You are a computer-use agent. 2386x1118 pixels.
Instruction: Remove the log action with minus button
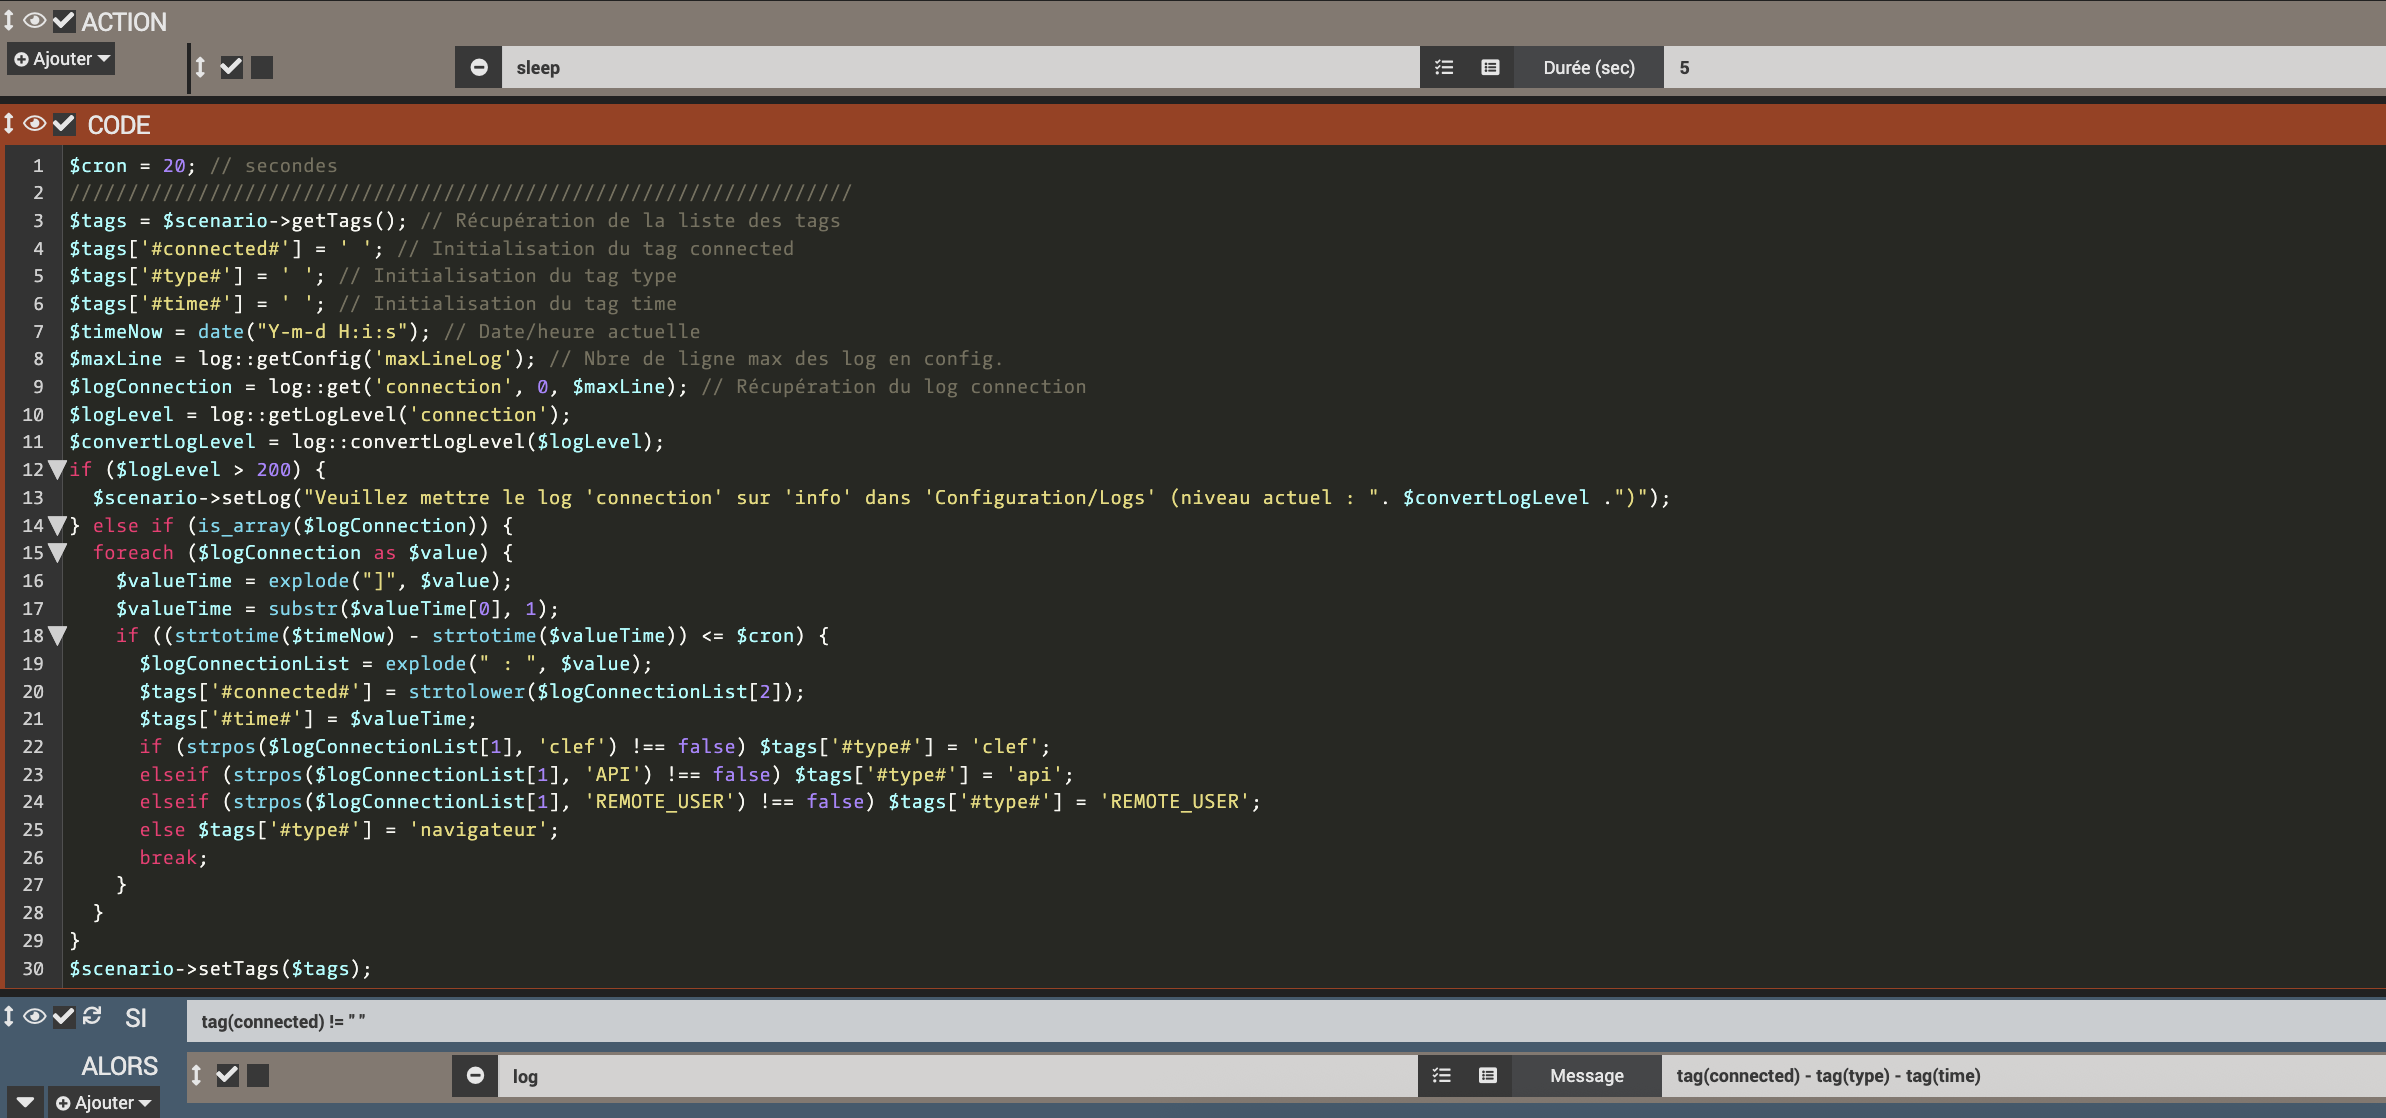click(476, 1076)
